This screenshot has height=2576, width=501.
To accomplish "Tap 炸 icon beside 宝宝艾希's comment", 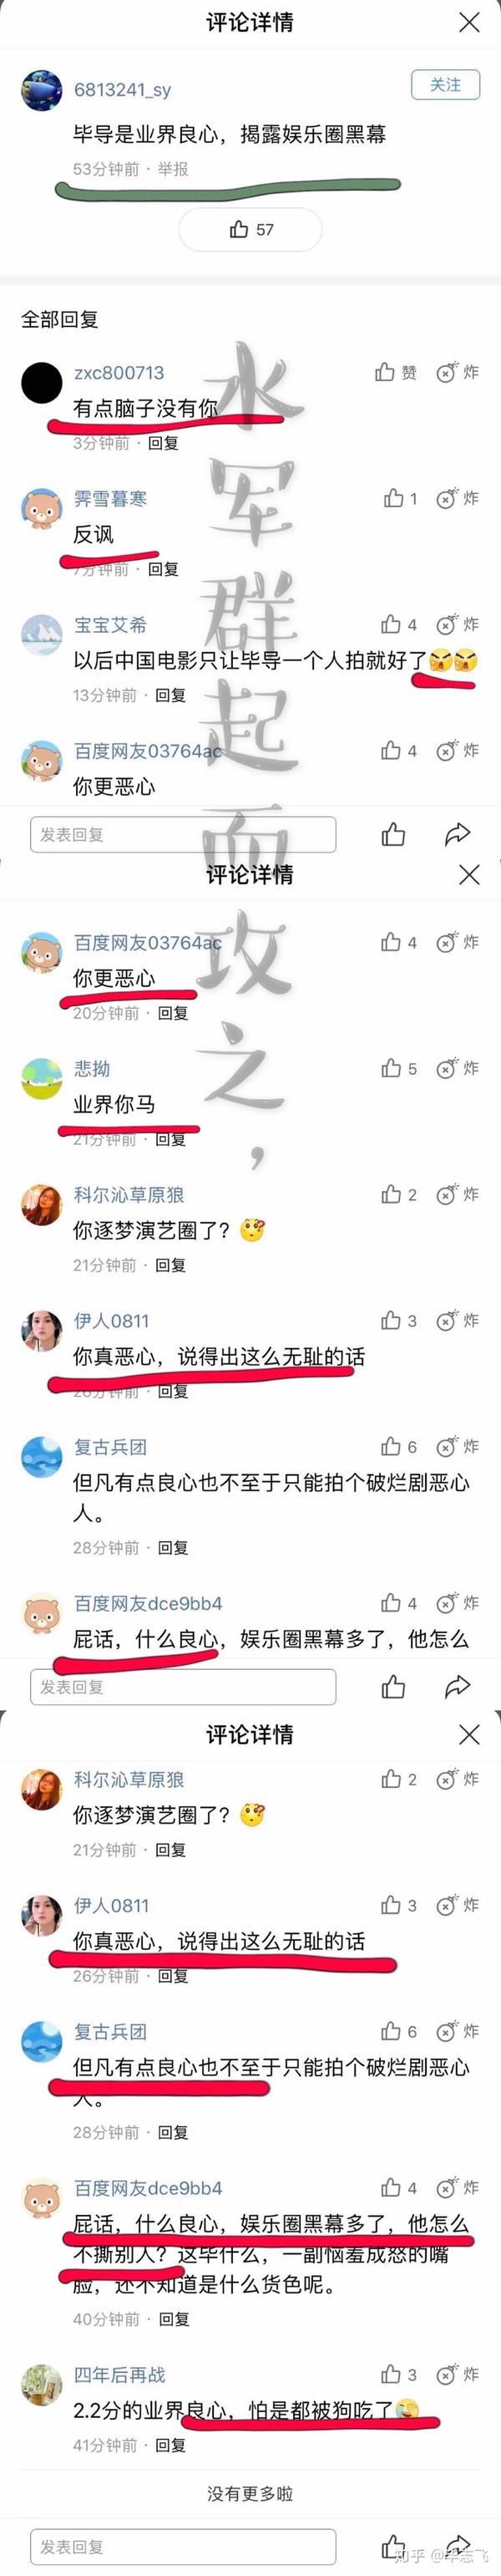I will click(457, 625).
